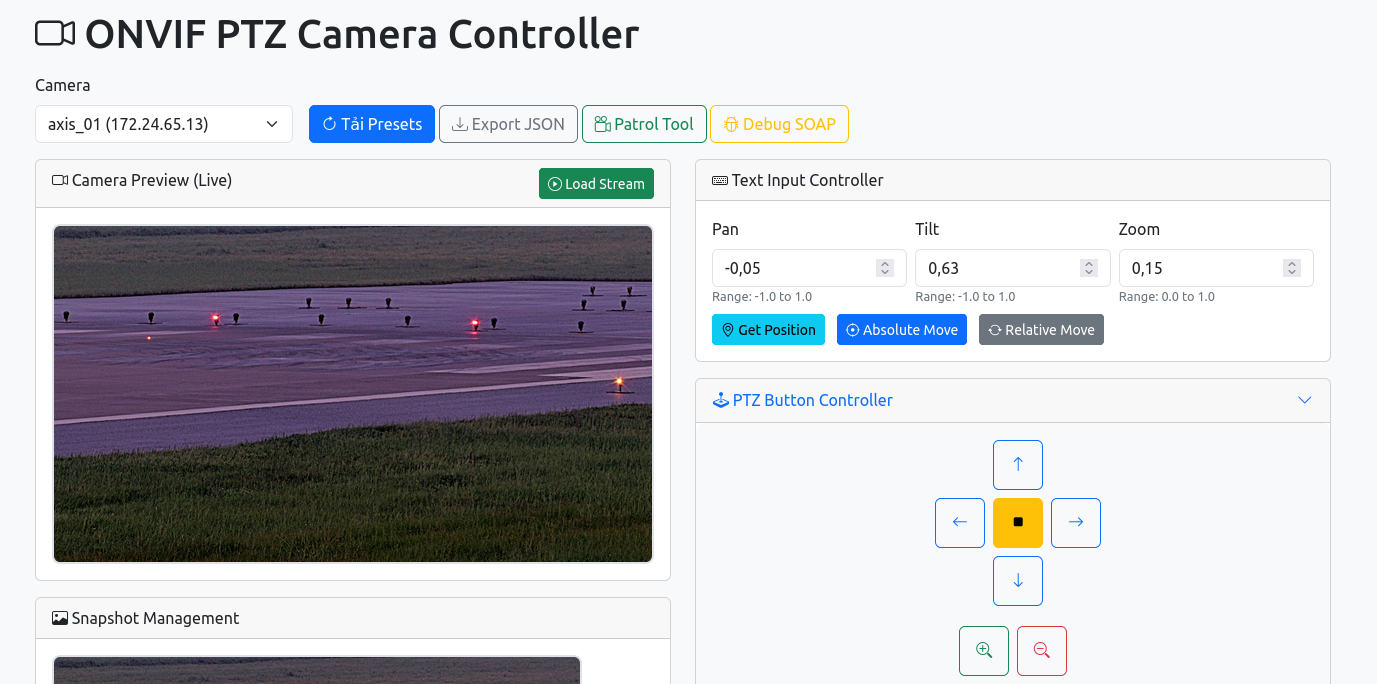Focus the Pan value input field
The width and height of the screenshot is (1377, 684).
(x=809, y=268)
